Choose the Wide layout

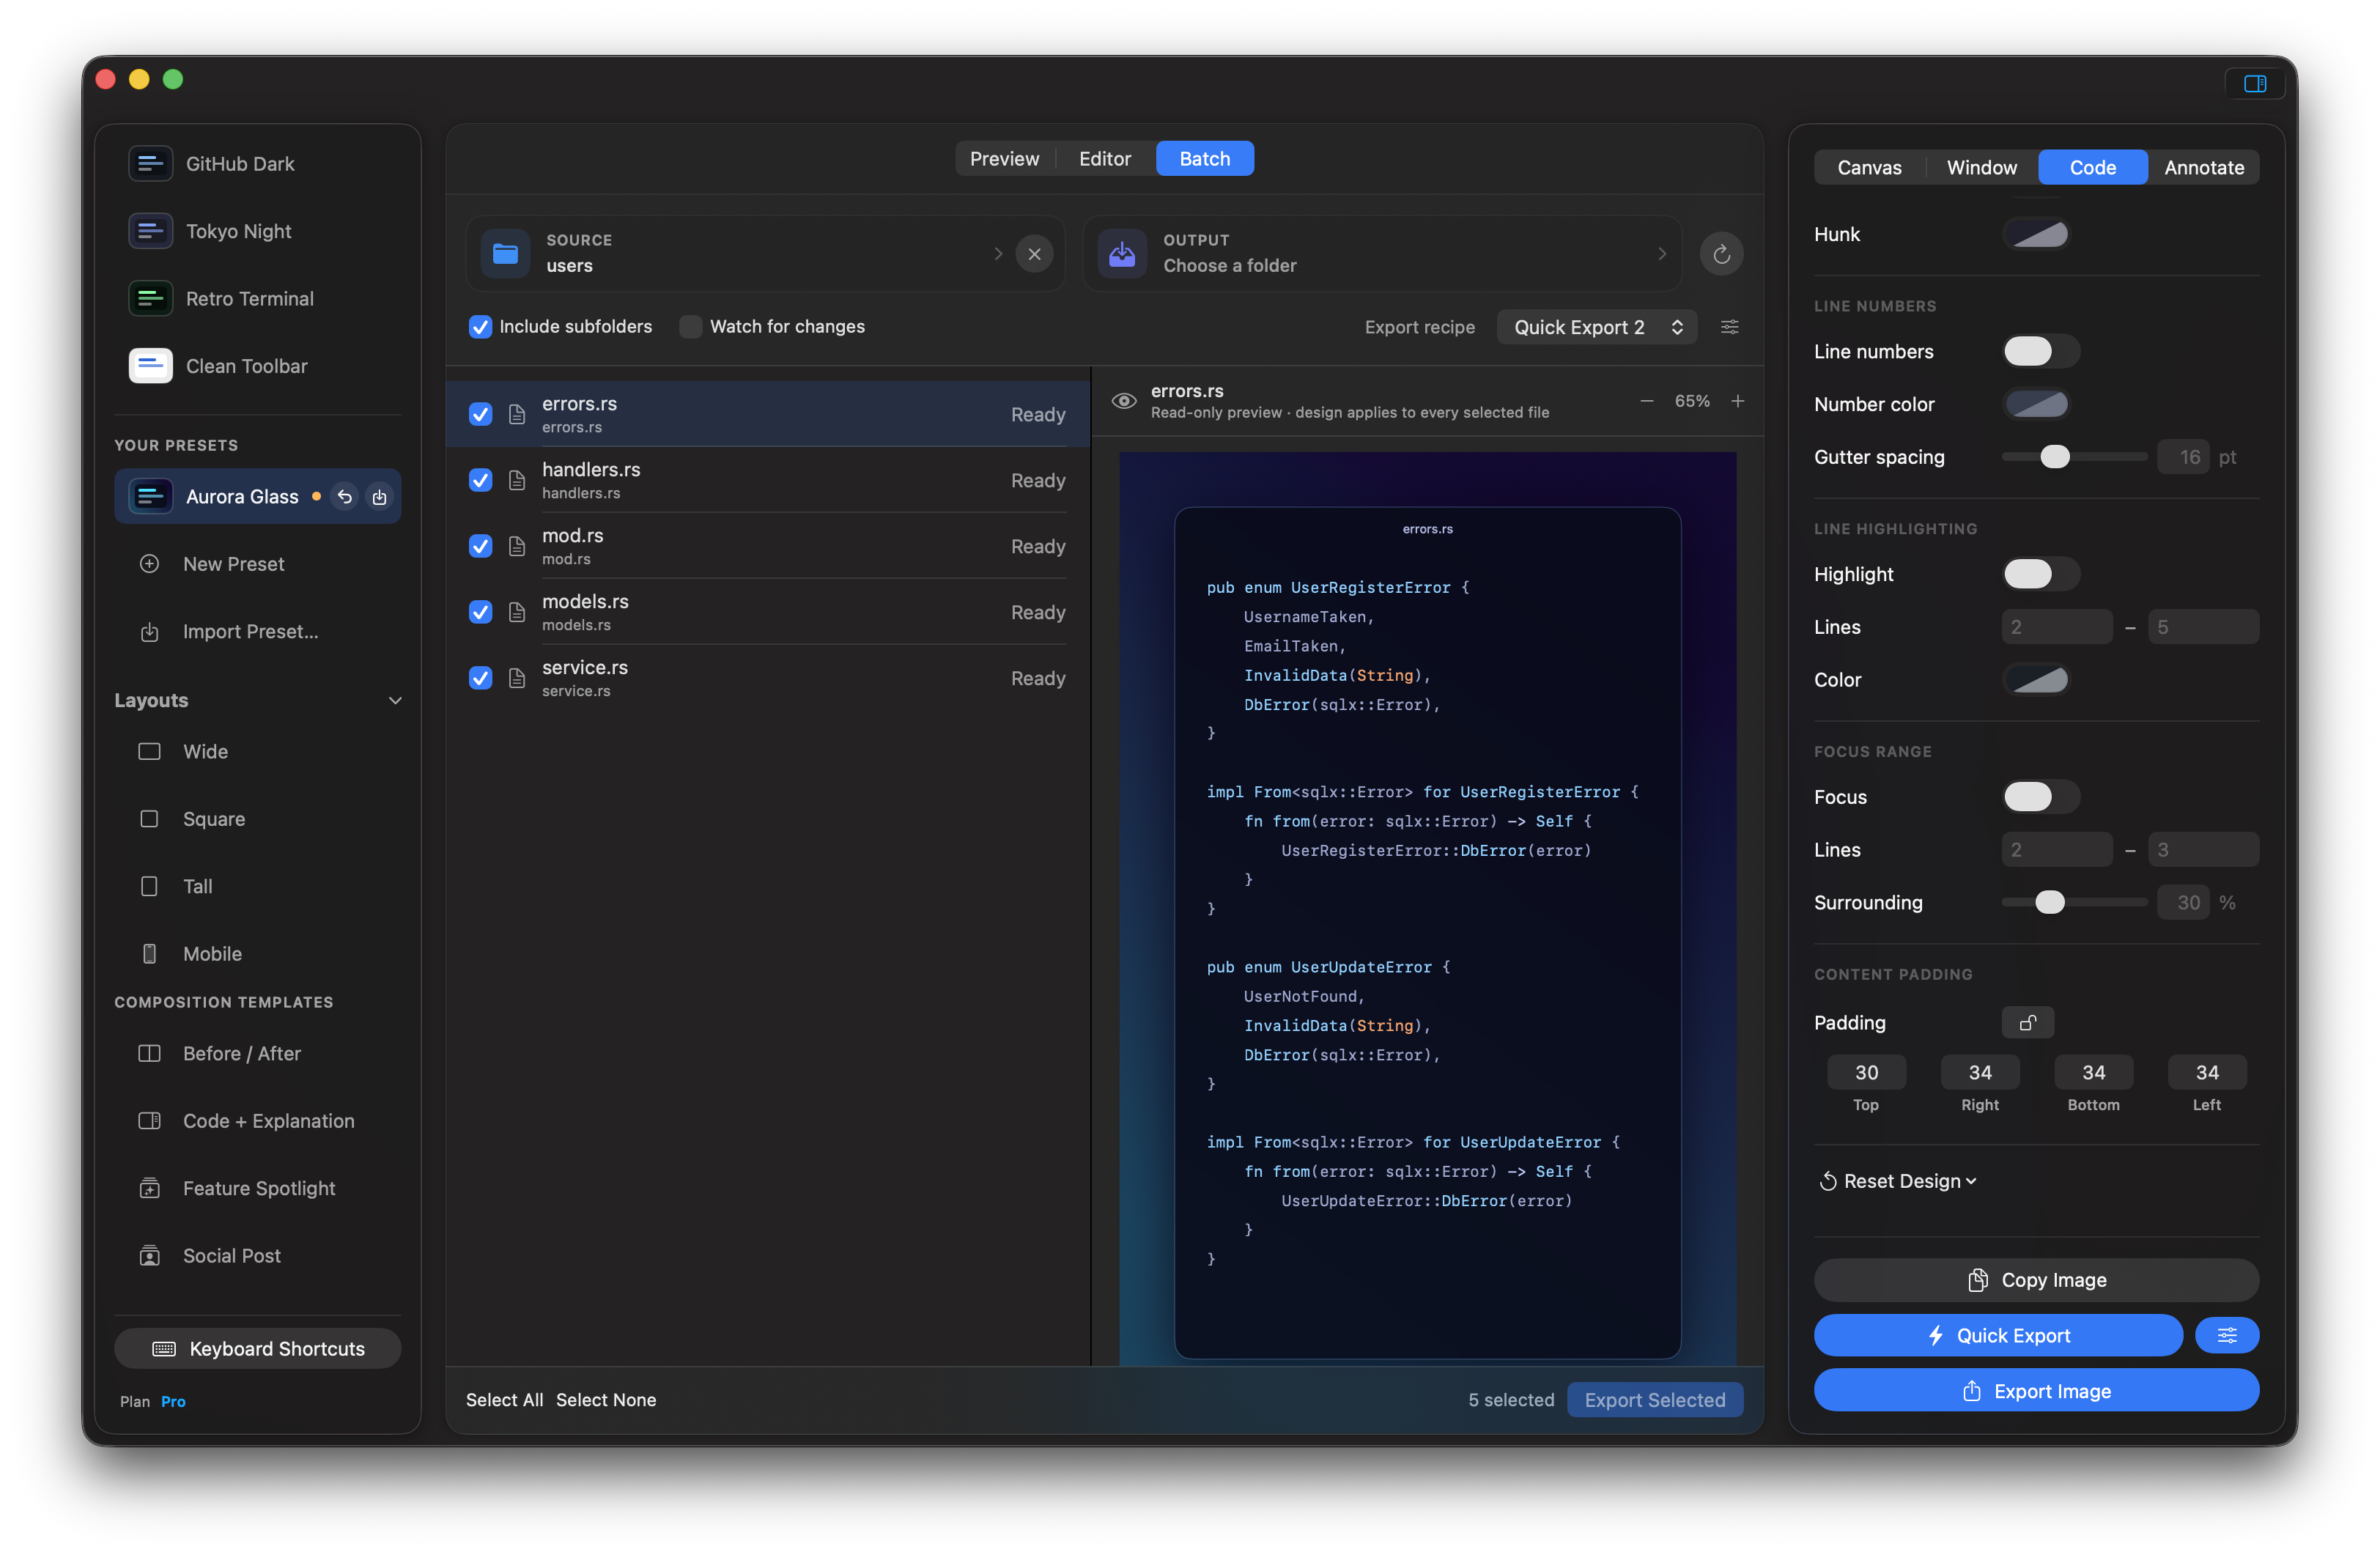tap(257, 751)
